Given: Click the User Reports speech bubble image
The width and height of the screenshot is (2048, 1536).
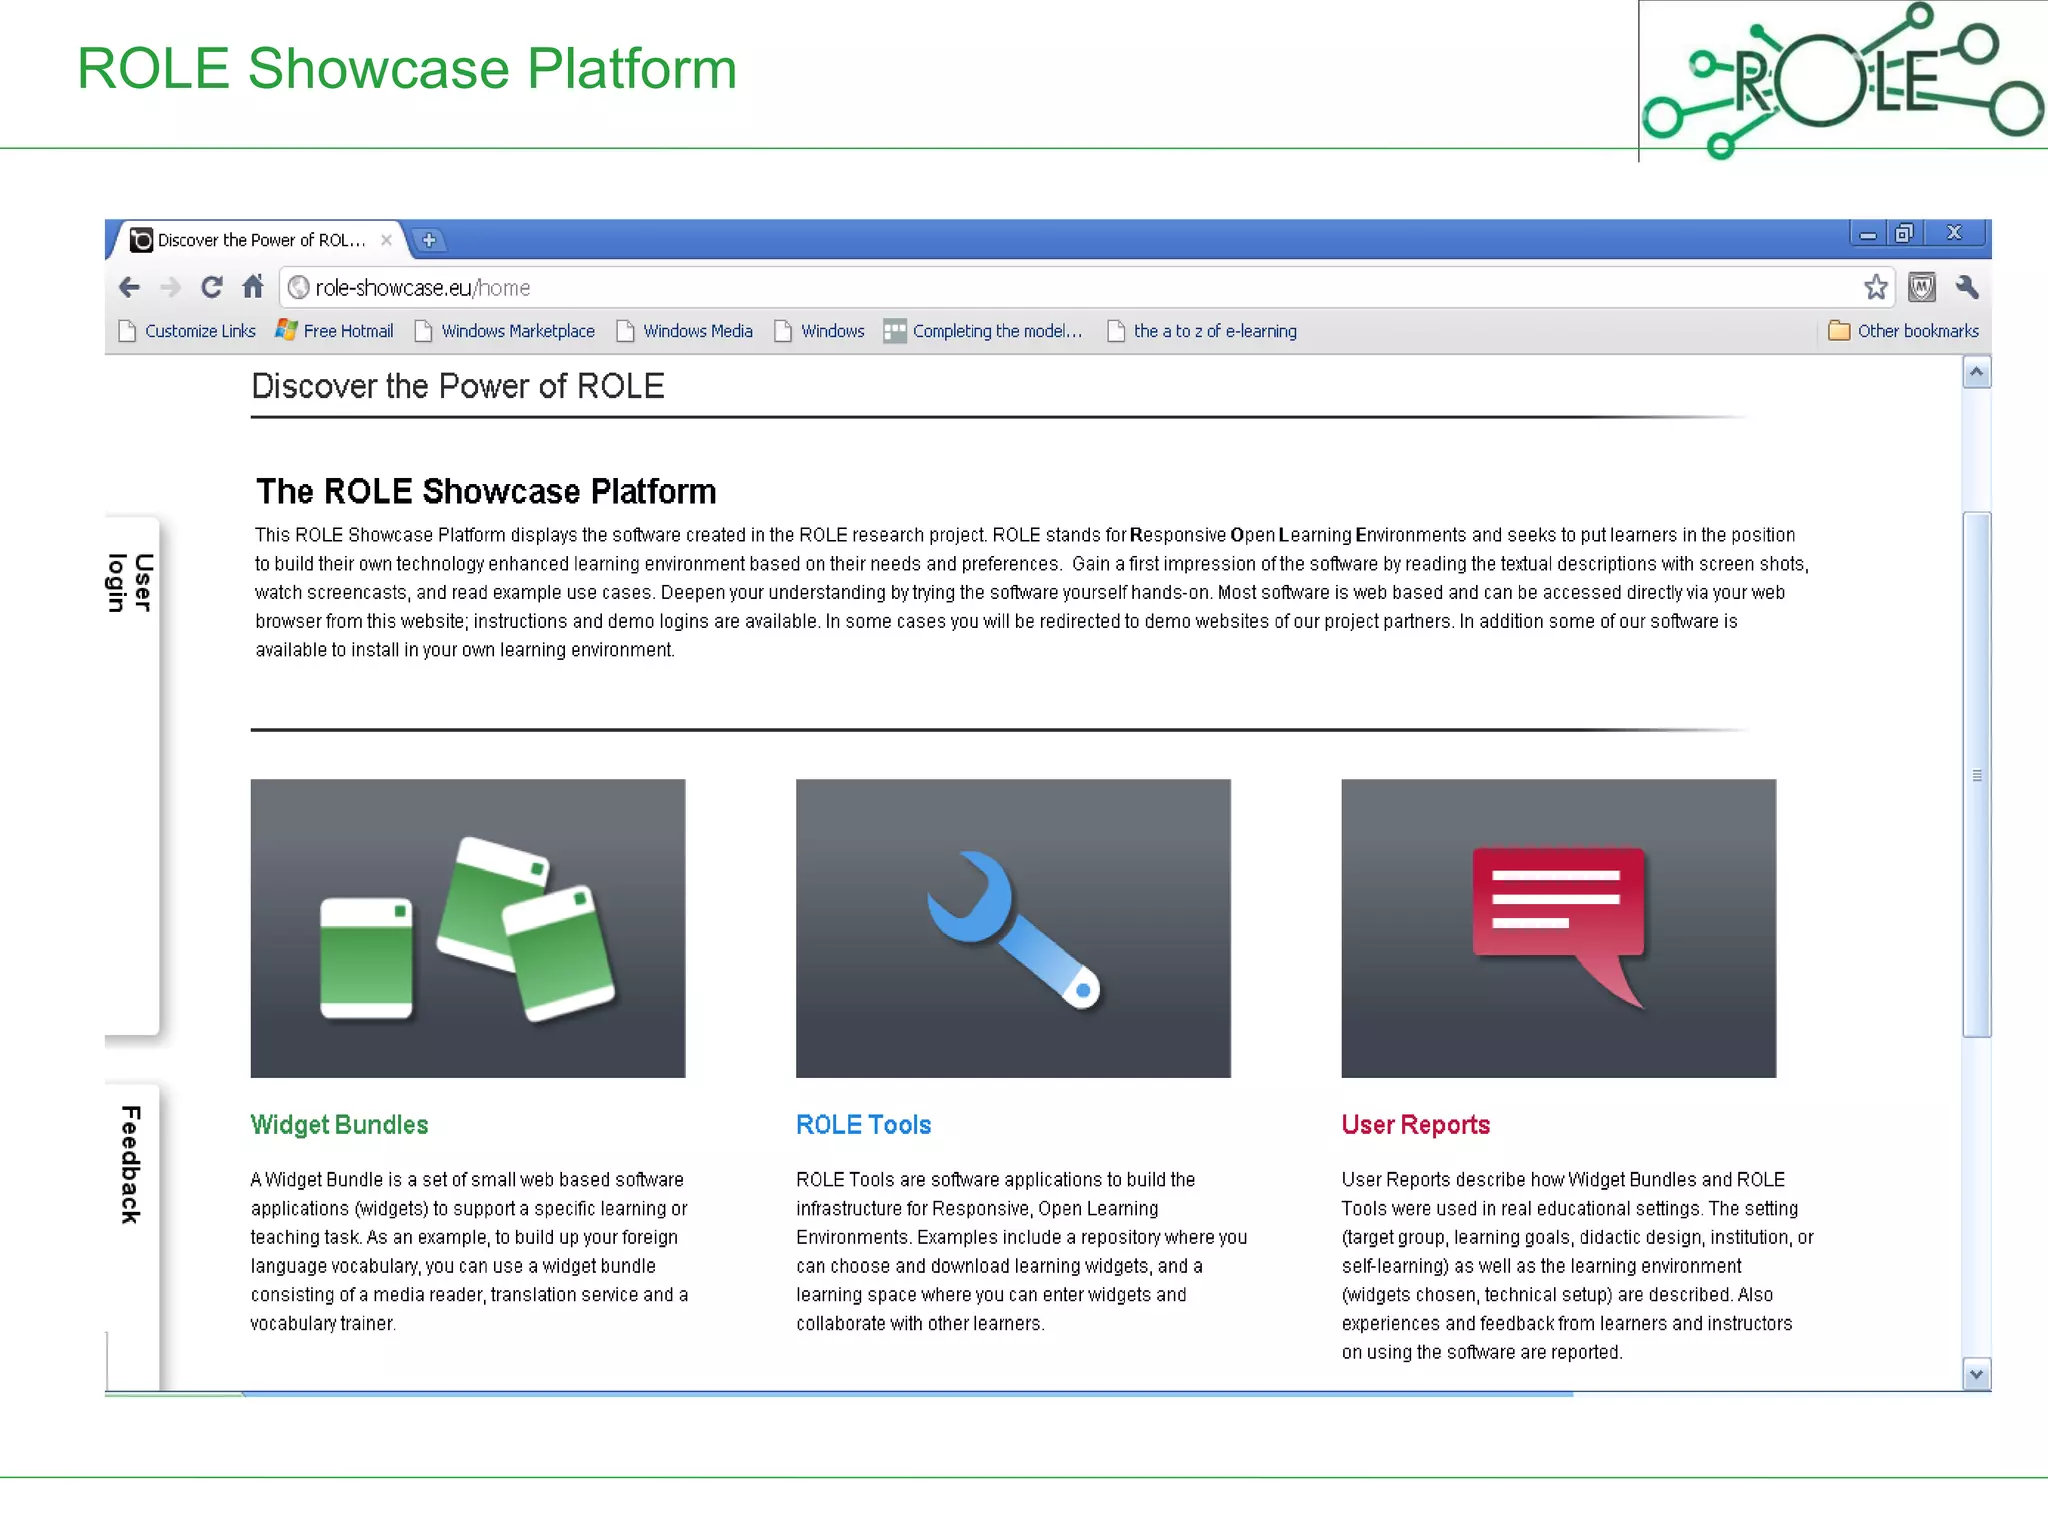Looking at the screenshot, I should point(1558,927).
